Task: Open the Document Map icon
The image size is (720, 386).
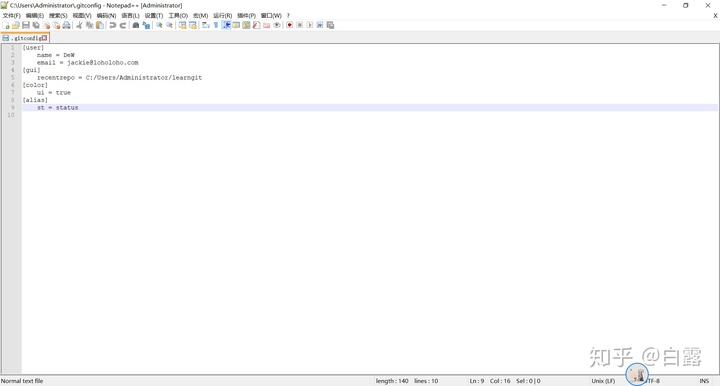Action: point(246,25)
